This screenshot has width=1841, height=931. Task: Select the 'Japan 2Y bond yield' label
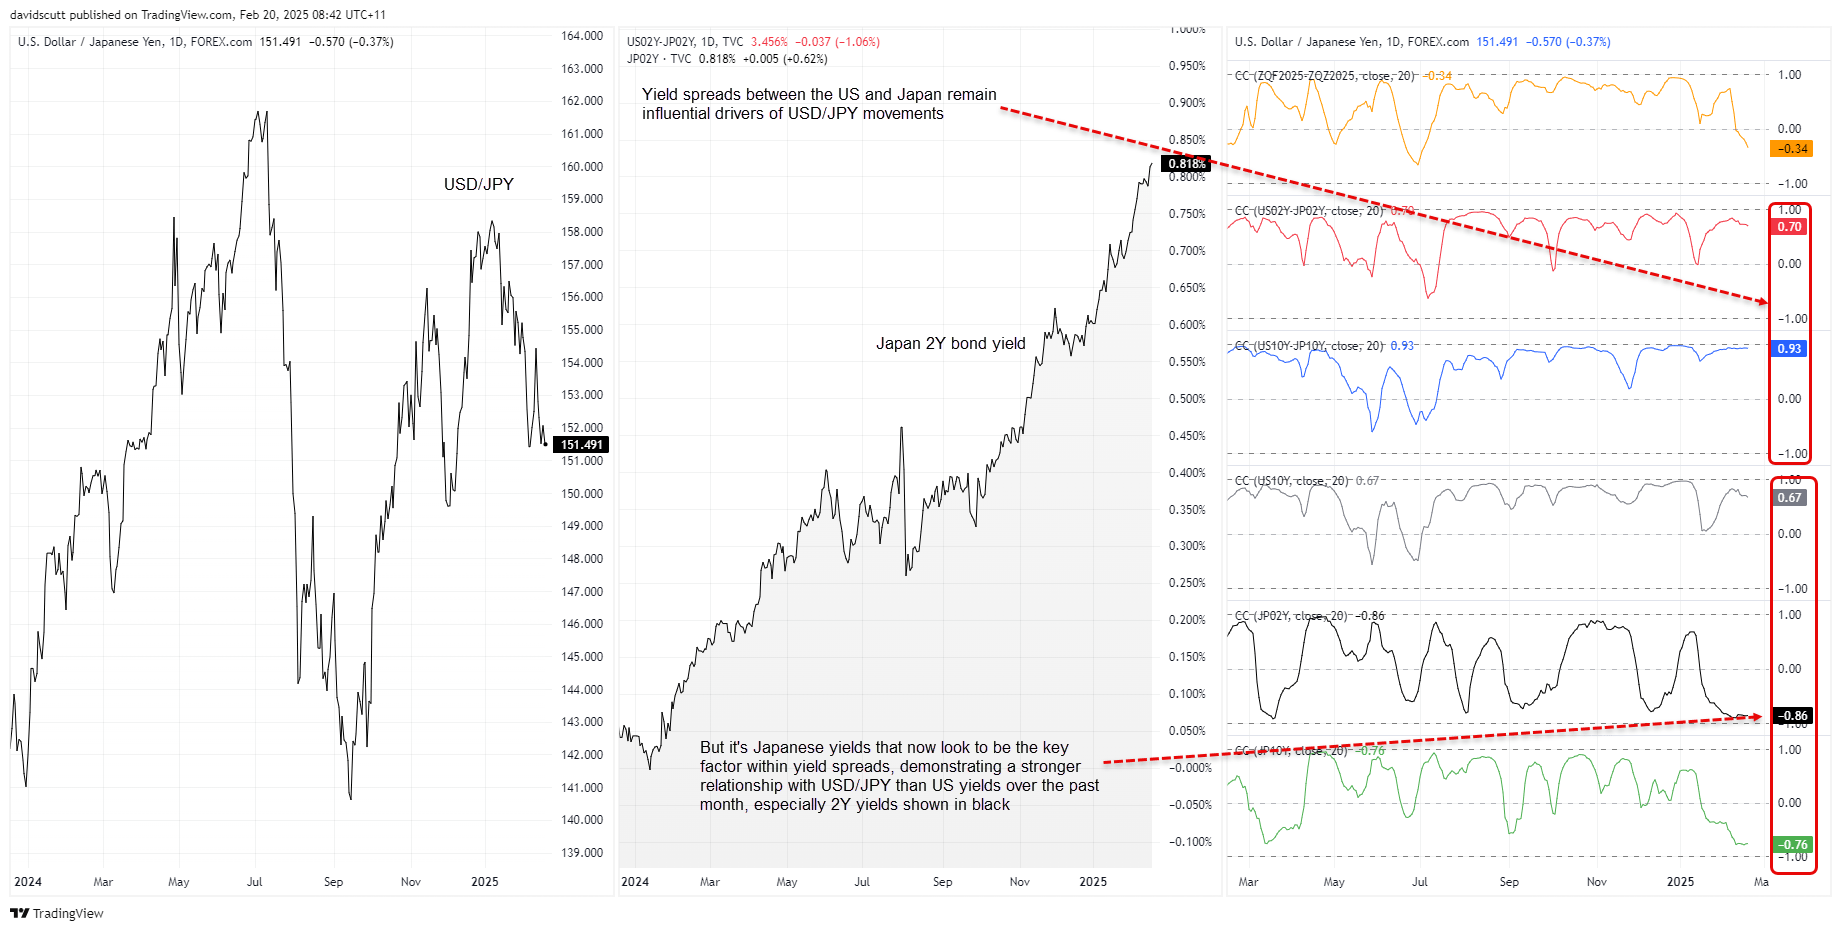(x=951, y=343)
